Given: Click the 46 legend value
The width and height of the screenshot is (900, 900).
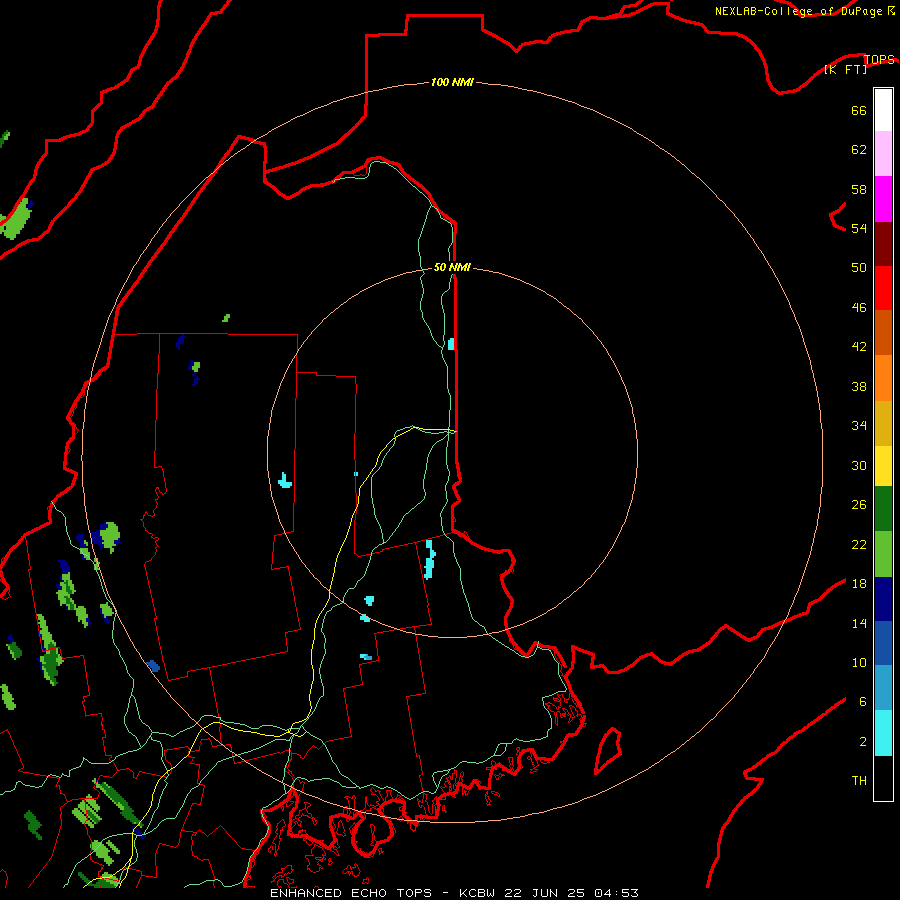Looking at the screenshot, I should click(x=859, y=308).
